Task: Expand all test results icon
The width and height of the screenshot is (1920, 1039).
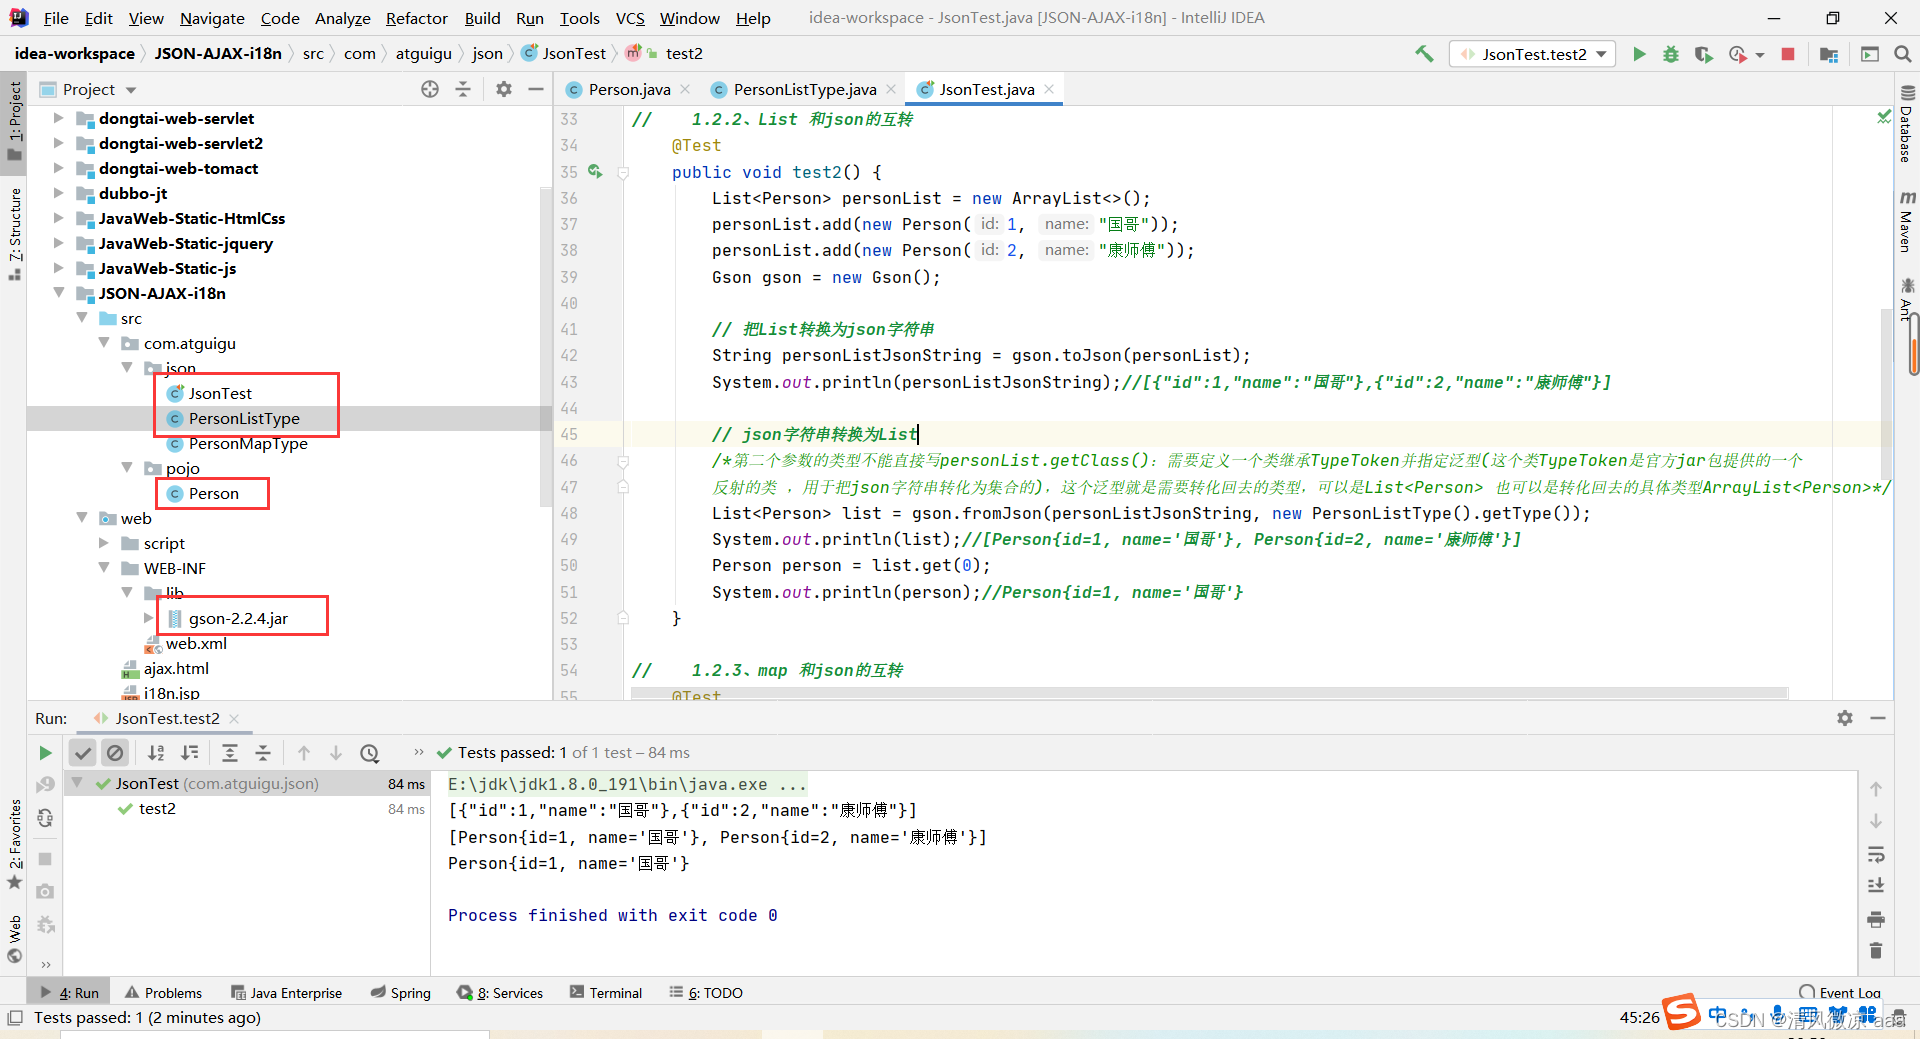Action: pos(230,753)
